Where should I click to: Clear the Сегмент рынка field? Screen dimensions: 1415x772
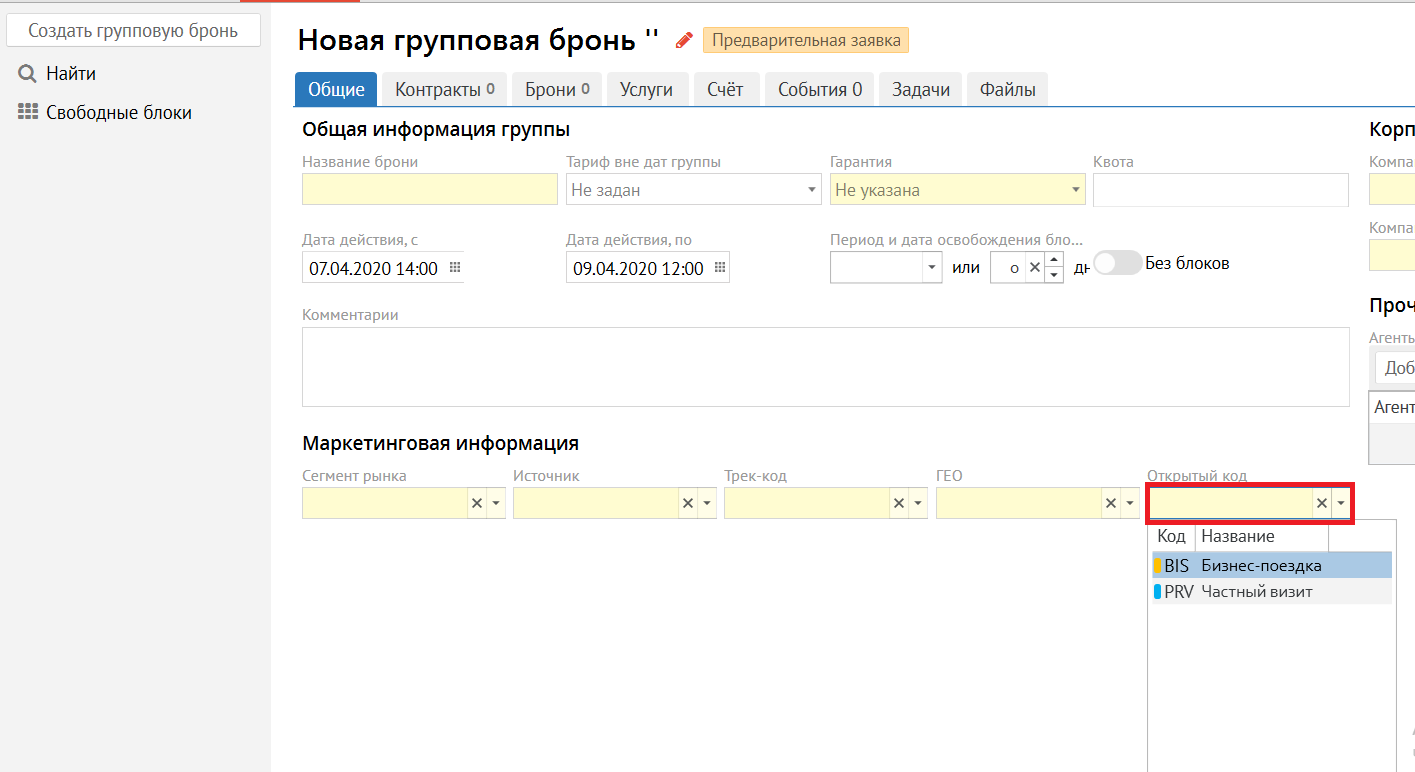click(476, 503)
